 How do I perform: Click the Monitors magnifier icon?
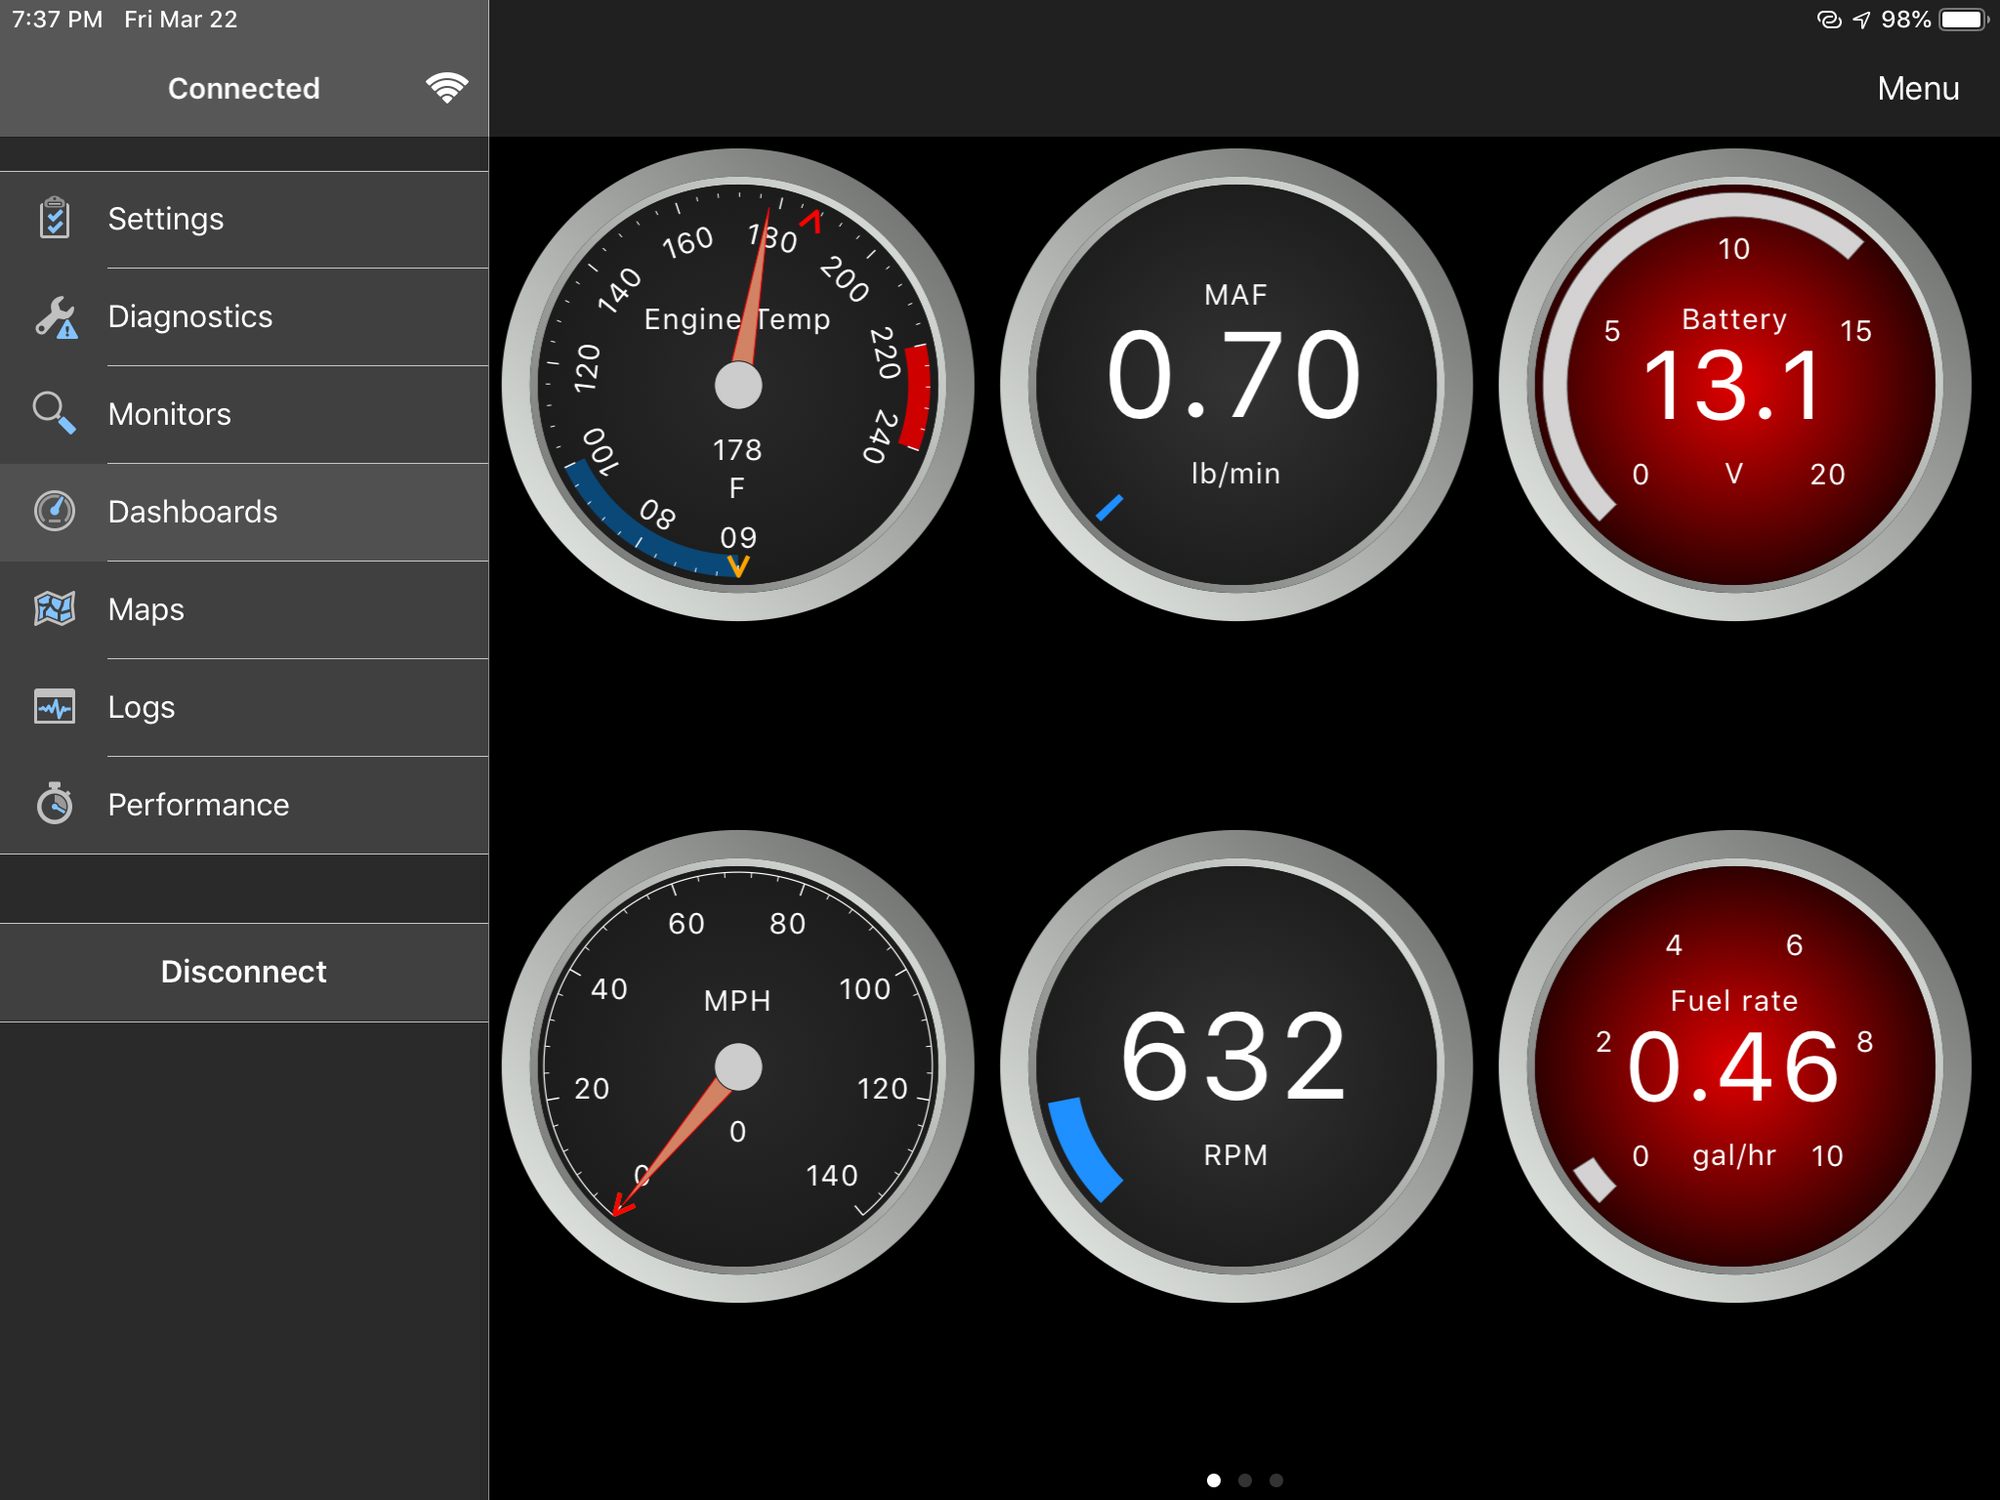(55, 414)
